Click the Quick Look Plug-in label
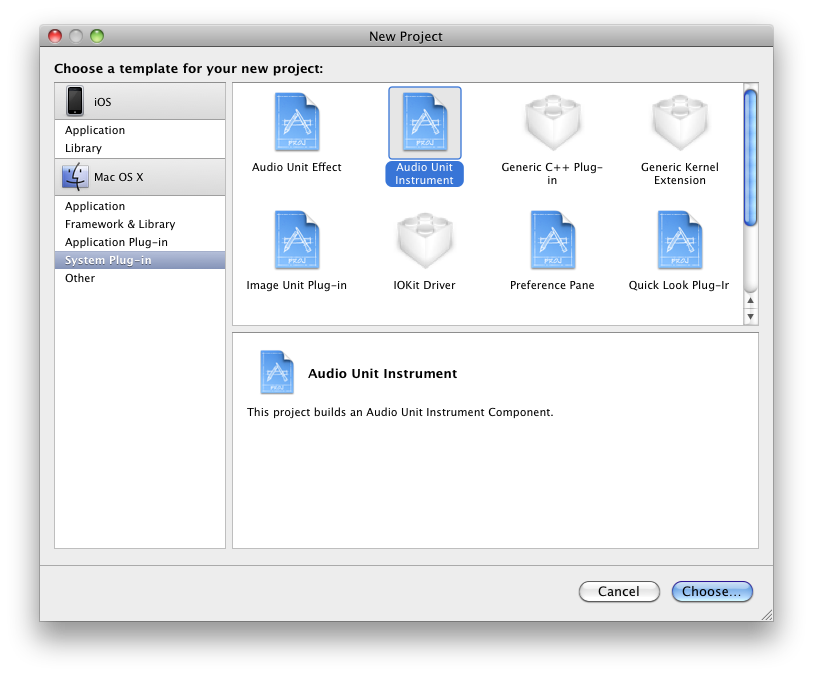813x676 pixels. click(679, 285)
